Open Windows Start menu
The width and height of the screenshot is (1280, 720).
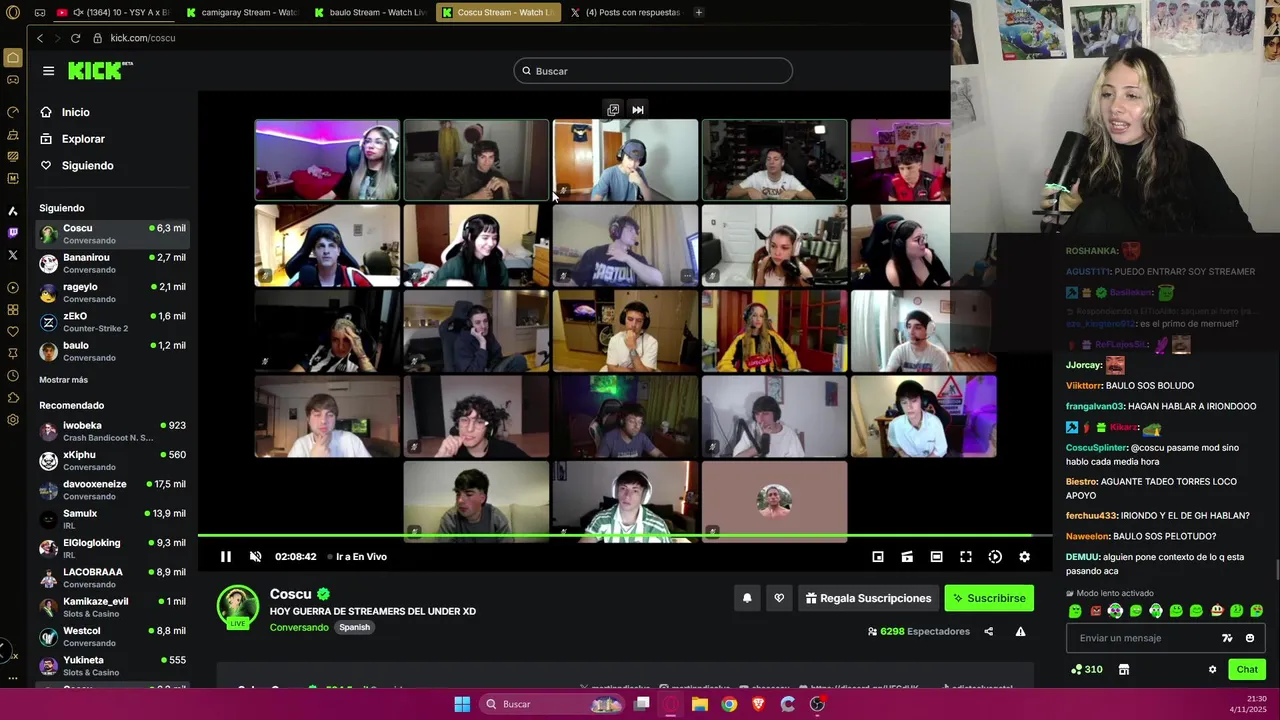pos(462,704)
